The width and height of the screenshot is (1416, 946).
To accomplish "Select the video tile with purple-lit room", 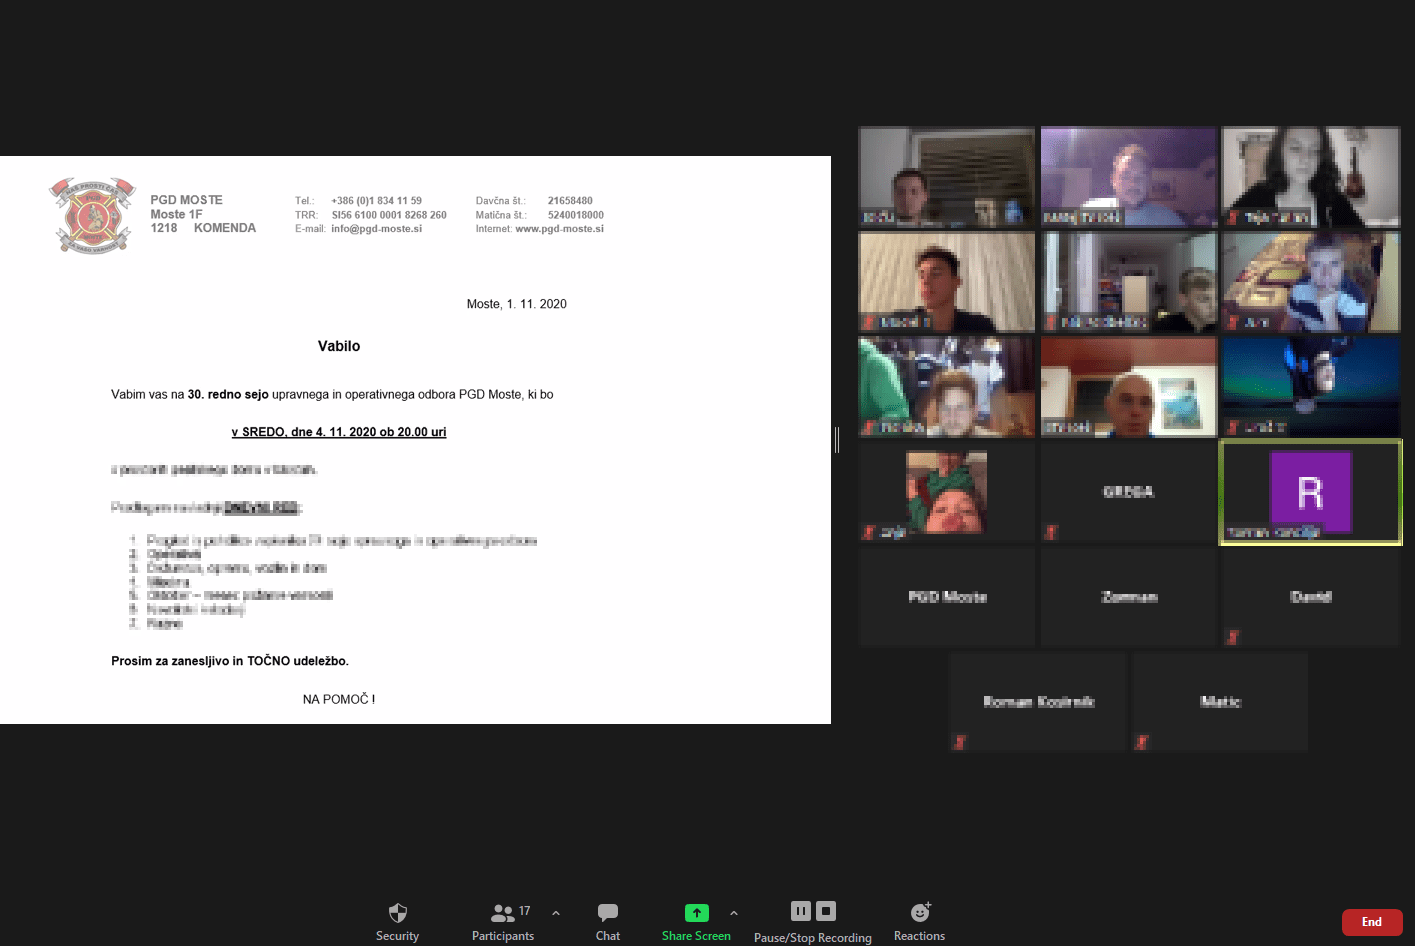I will tap(1129, 177).
